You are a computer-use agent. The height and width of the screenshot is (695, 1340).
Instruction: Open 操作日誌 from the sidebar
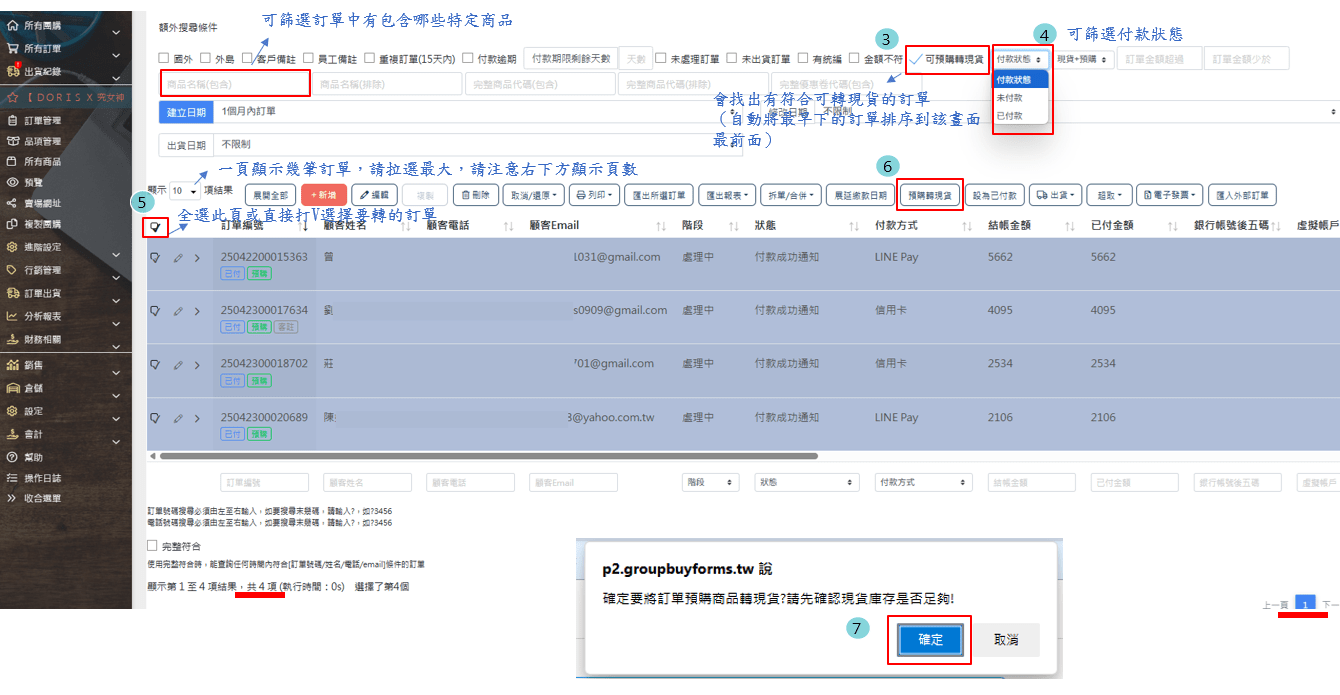tap(41, 478)
